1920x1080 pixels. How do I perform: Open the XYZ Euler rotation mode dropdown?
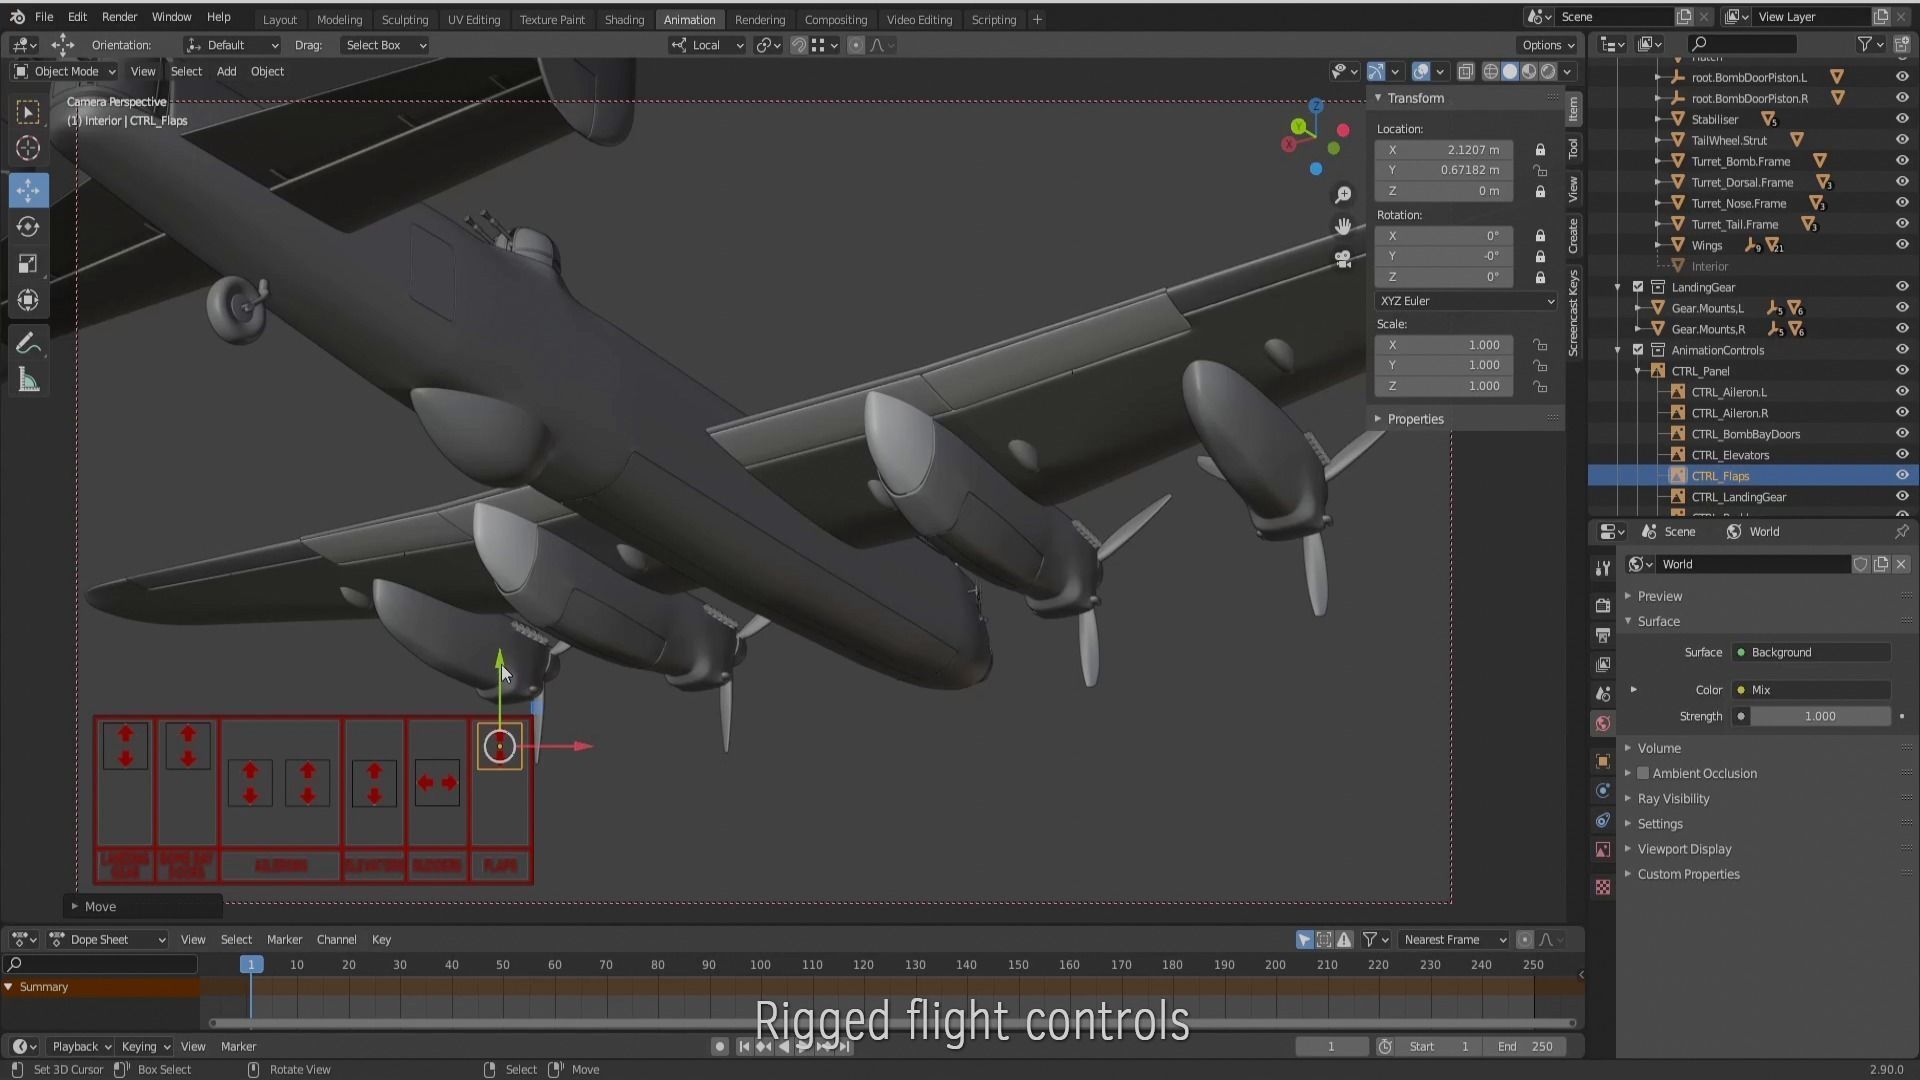(1465, 301)
